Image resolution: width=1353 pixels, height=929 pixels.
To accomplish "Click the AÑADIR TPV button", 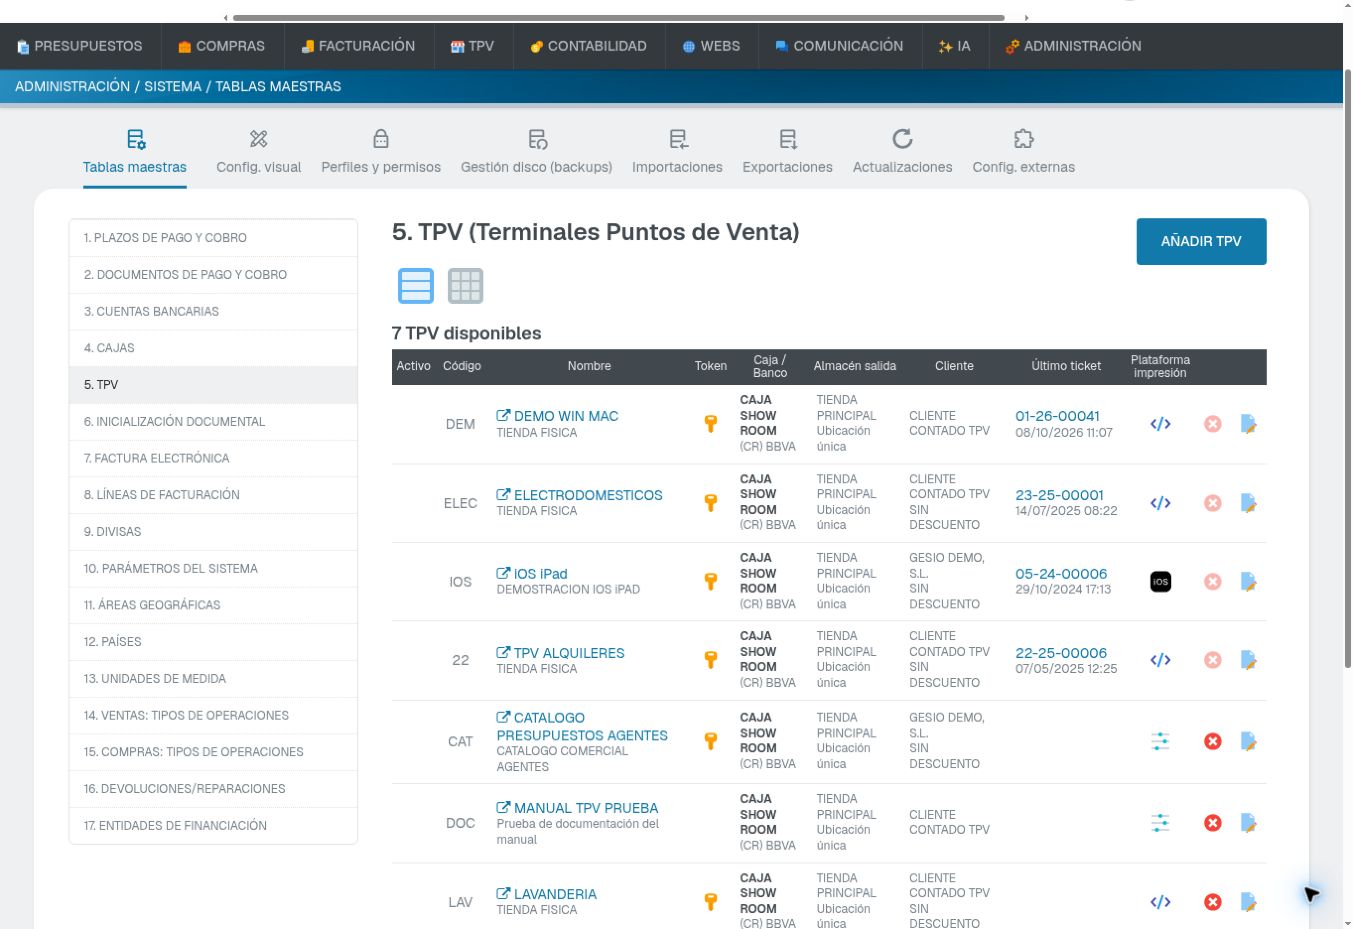I will coord(1201,241).
